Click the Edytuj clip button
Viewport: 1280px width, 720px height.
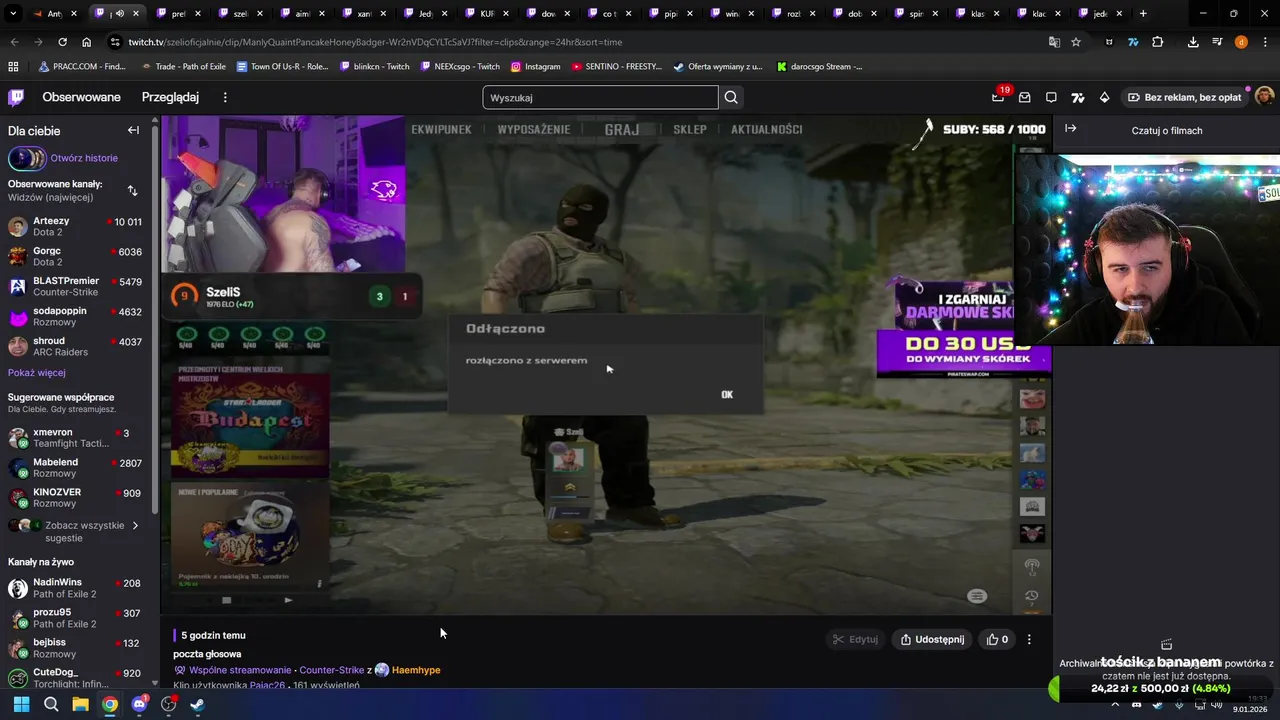click(856, 639)
